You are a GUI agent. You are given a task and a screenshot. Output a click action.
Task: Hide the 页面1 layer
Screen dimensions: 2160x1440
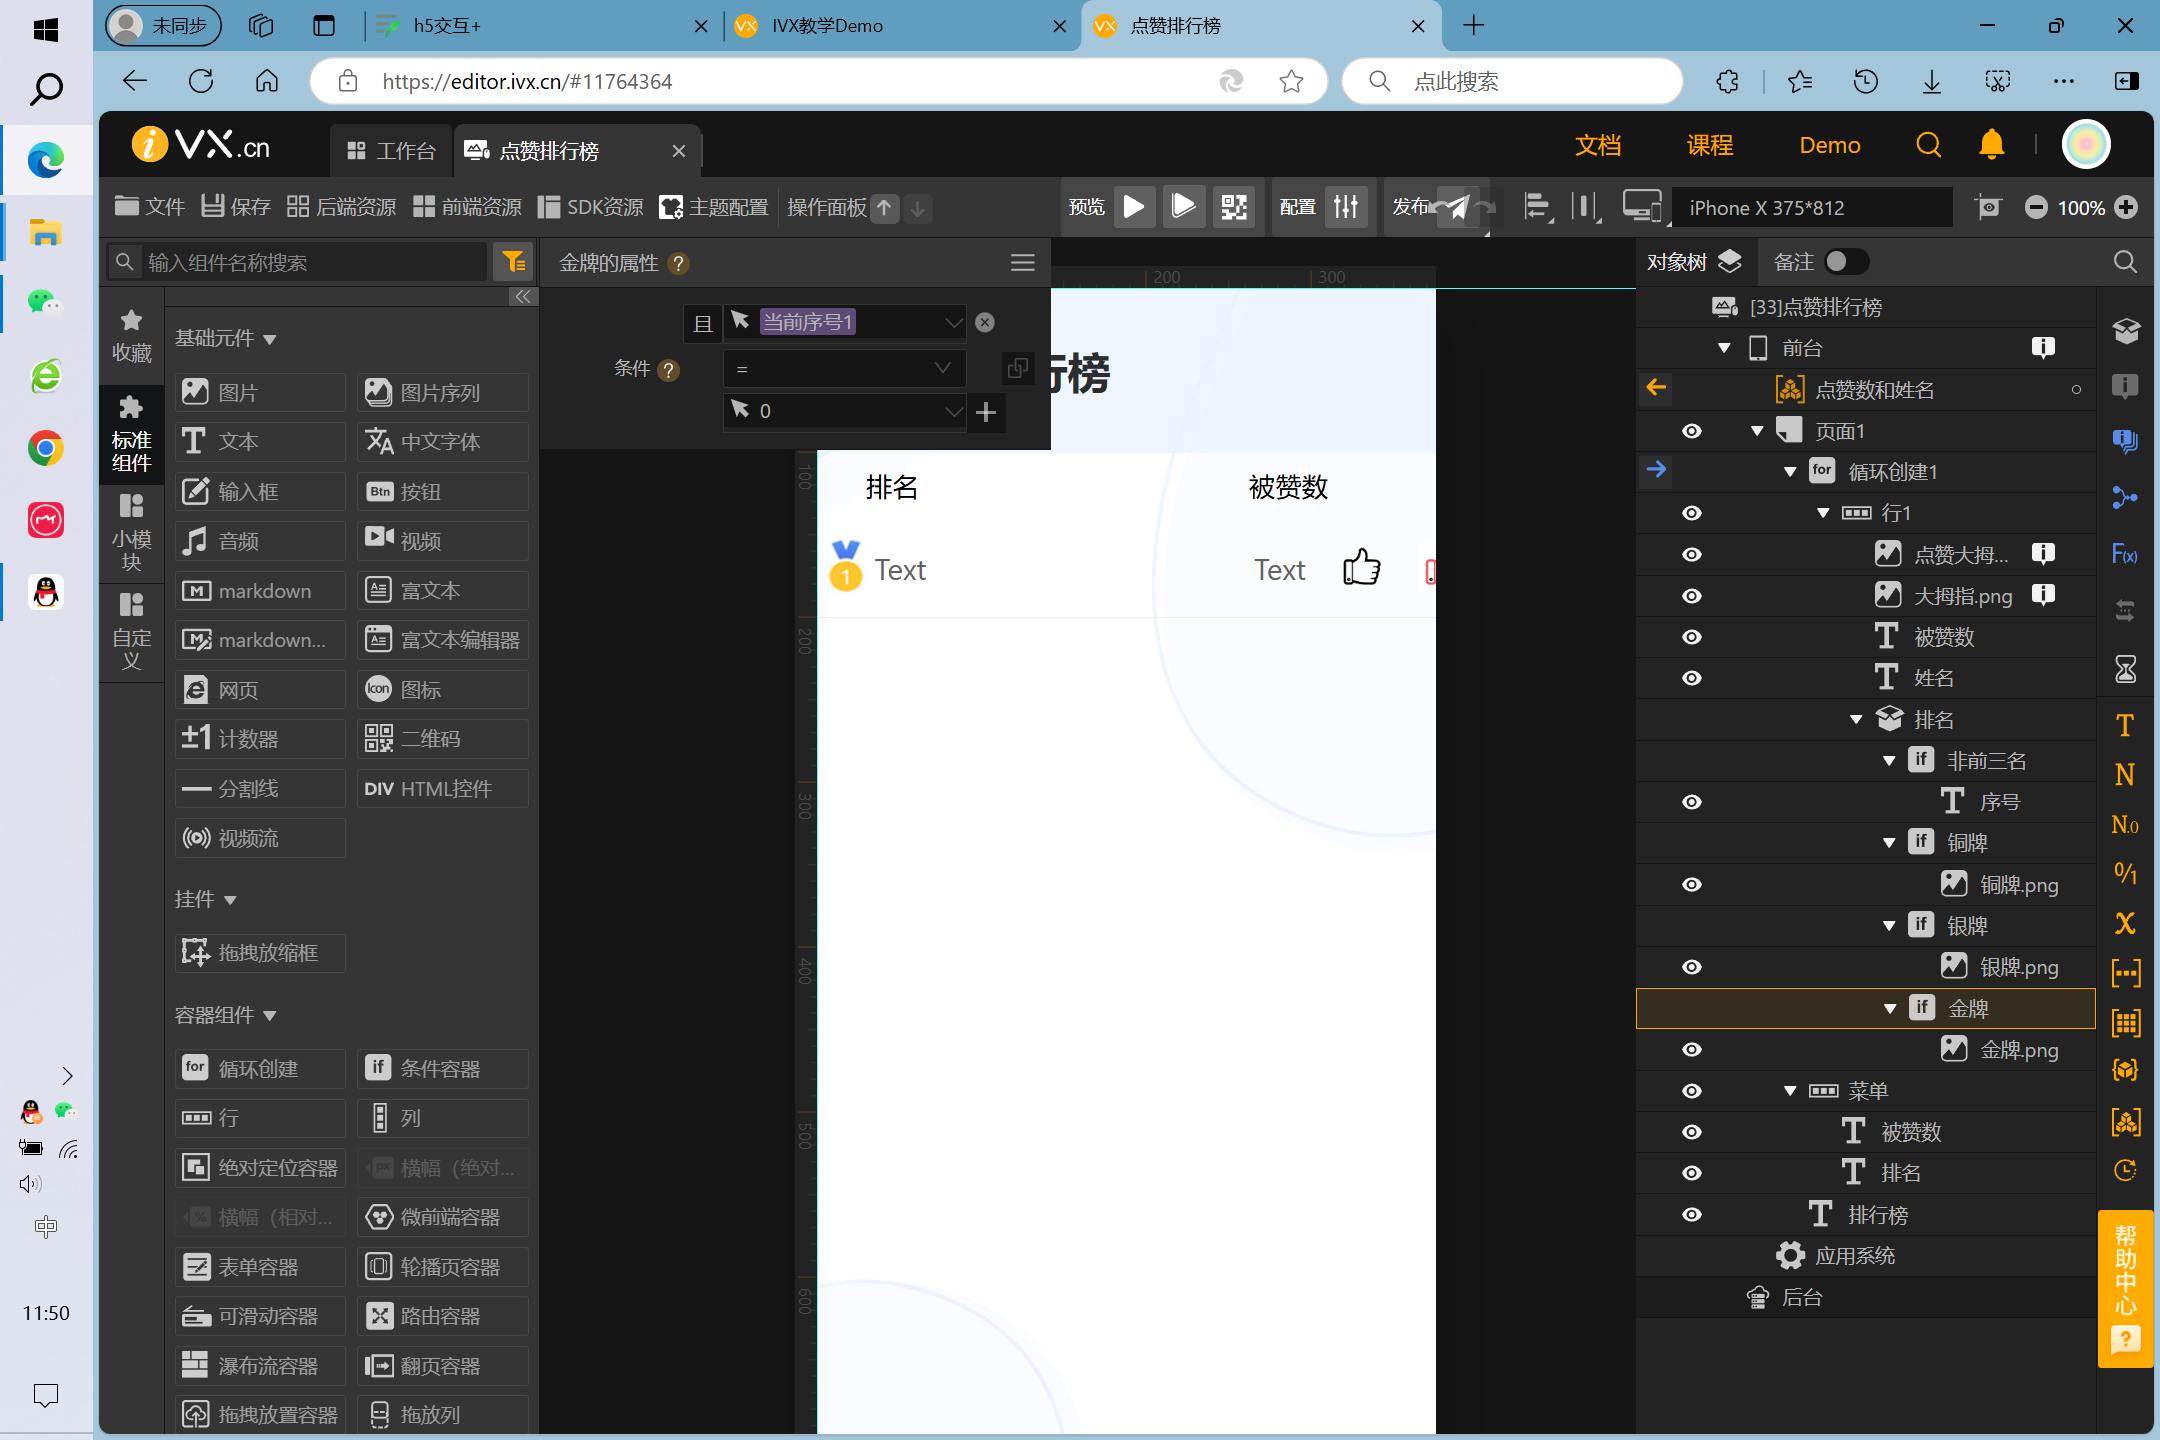tap(1691, 431)
